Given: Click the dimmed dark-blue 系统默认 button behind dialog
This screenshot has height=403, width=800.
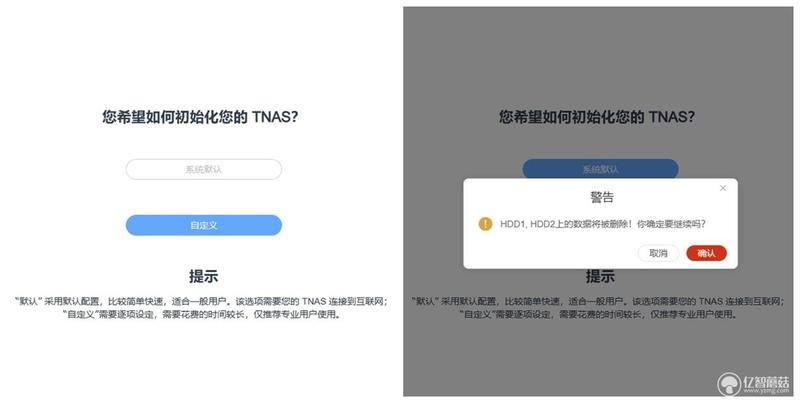Looking at the screenshot, I should pyautogui.click(x=600, y=169).
